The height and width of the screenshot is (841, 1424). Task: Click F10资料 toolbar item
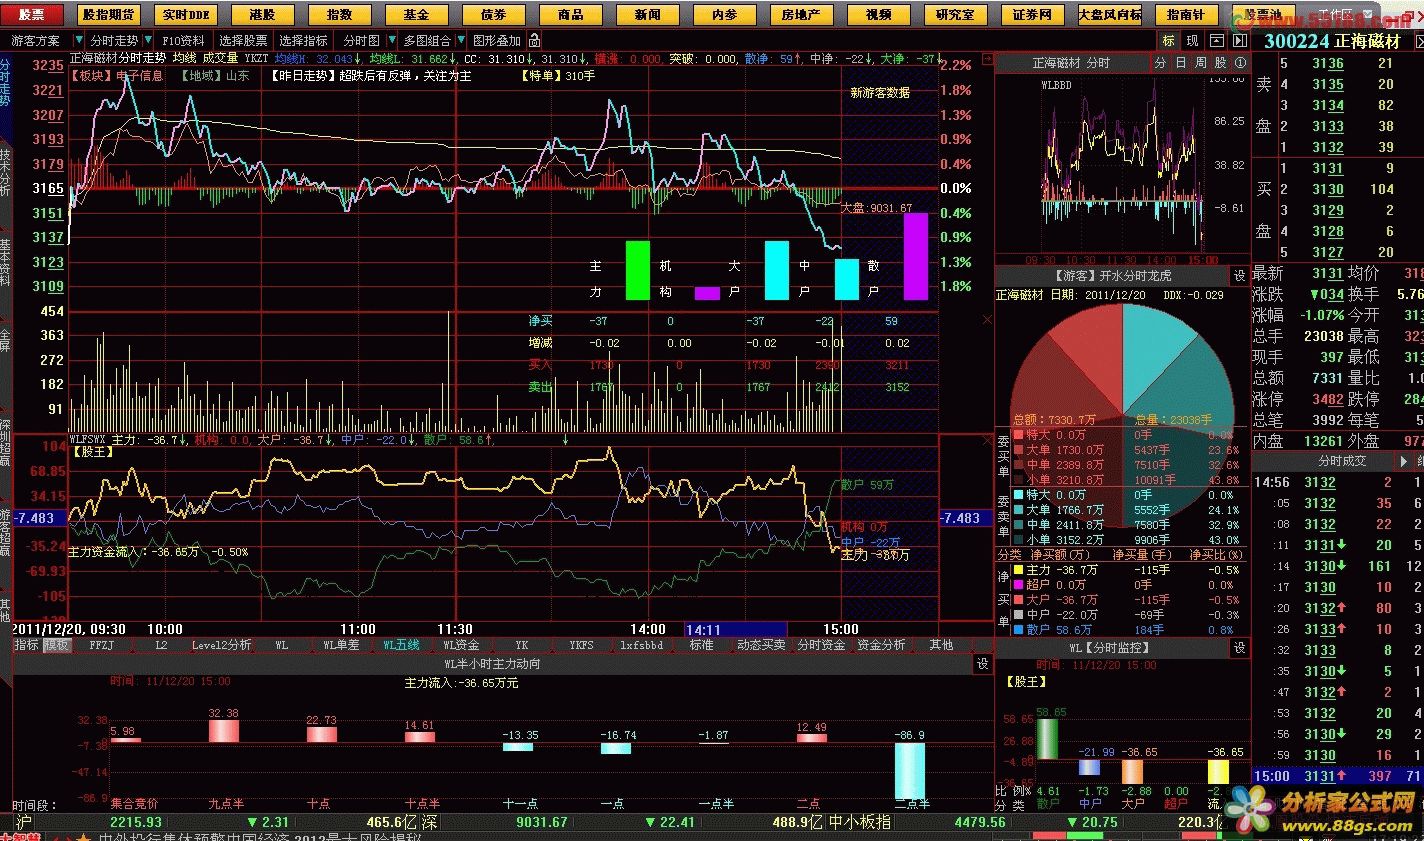click(183, 41)
